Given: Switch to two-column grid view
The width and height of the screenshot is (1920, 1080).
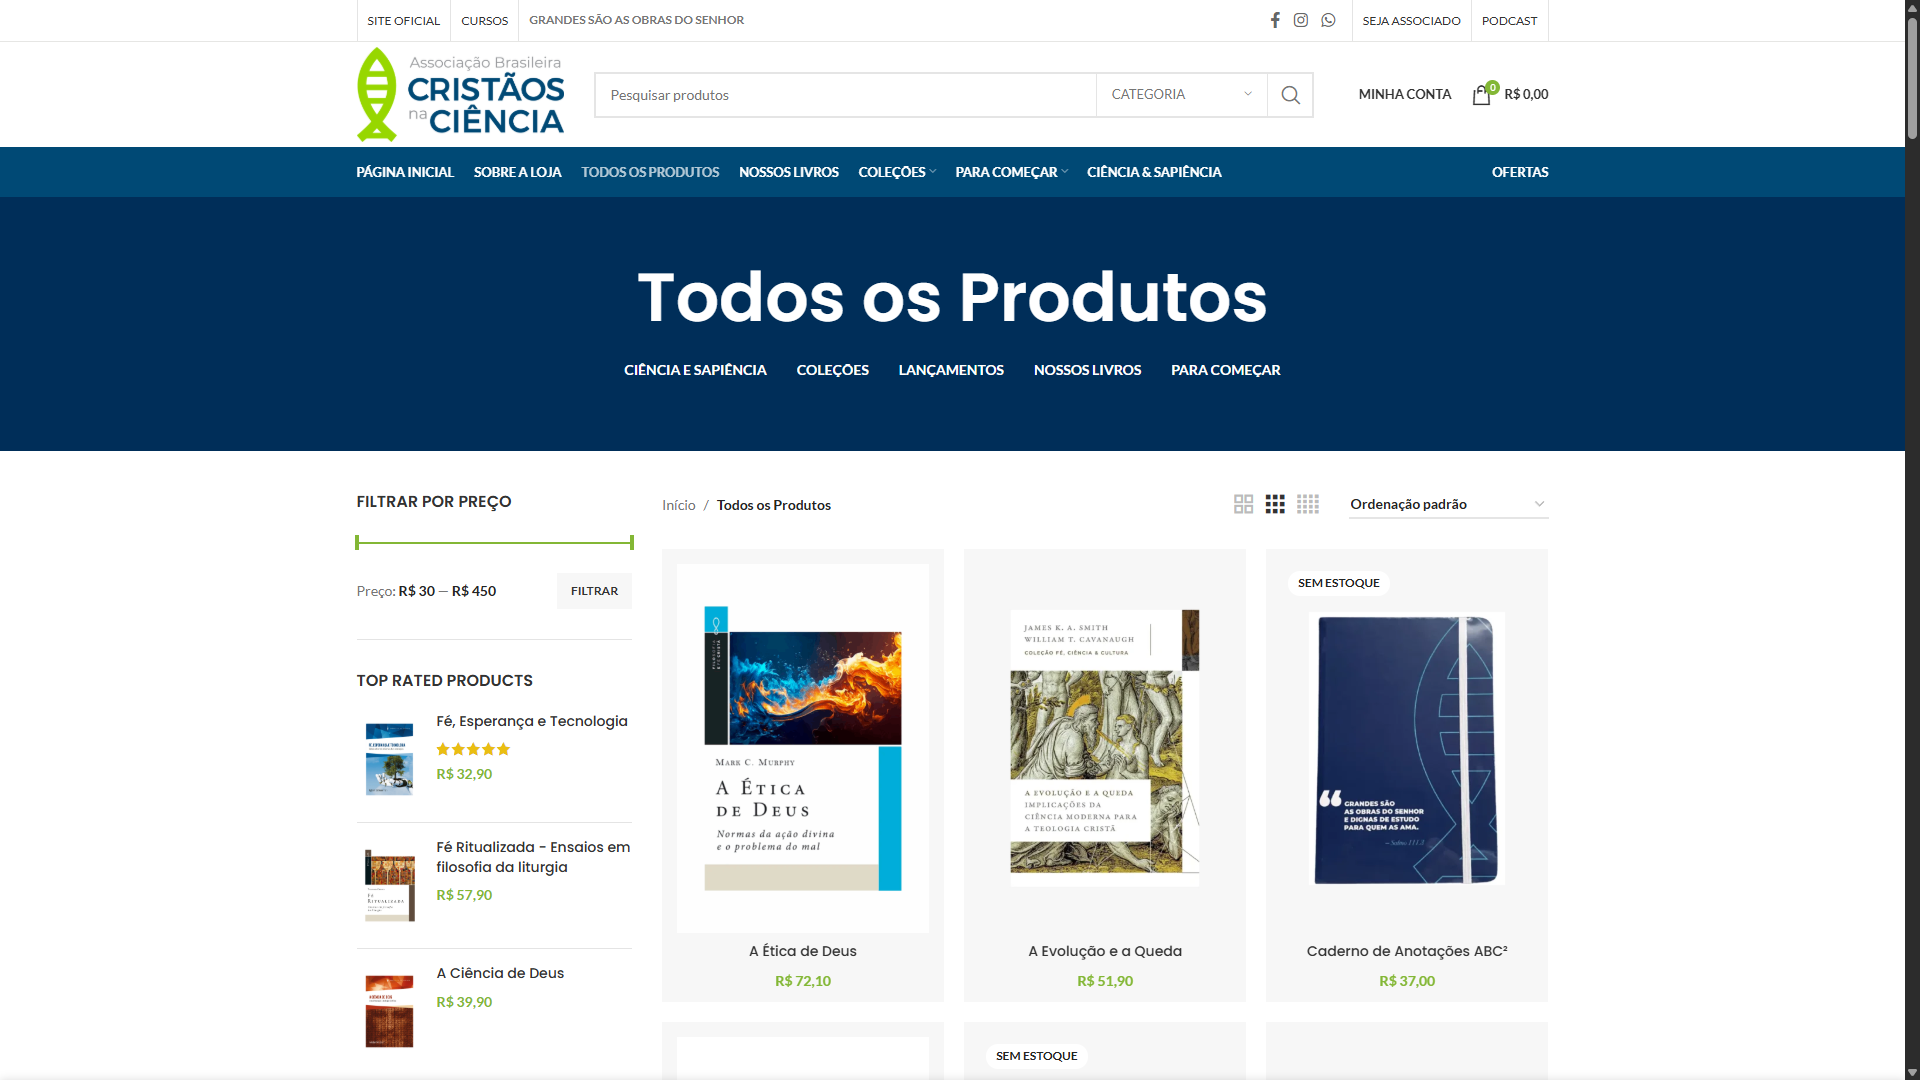Looking at the screenshot, I should pyautogui.click(x=1243, y=504).
